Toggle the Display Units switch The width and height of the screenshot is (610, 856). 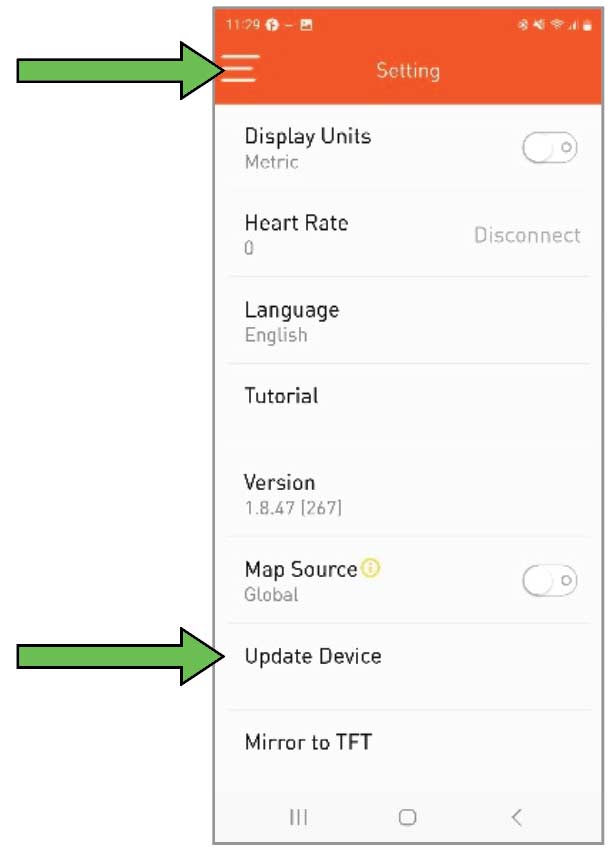[x=549, y=149]
